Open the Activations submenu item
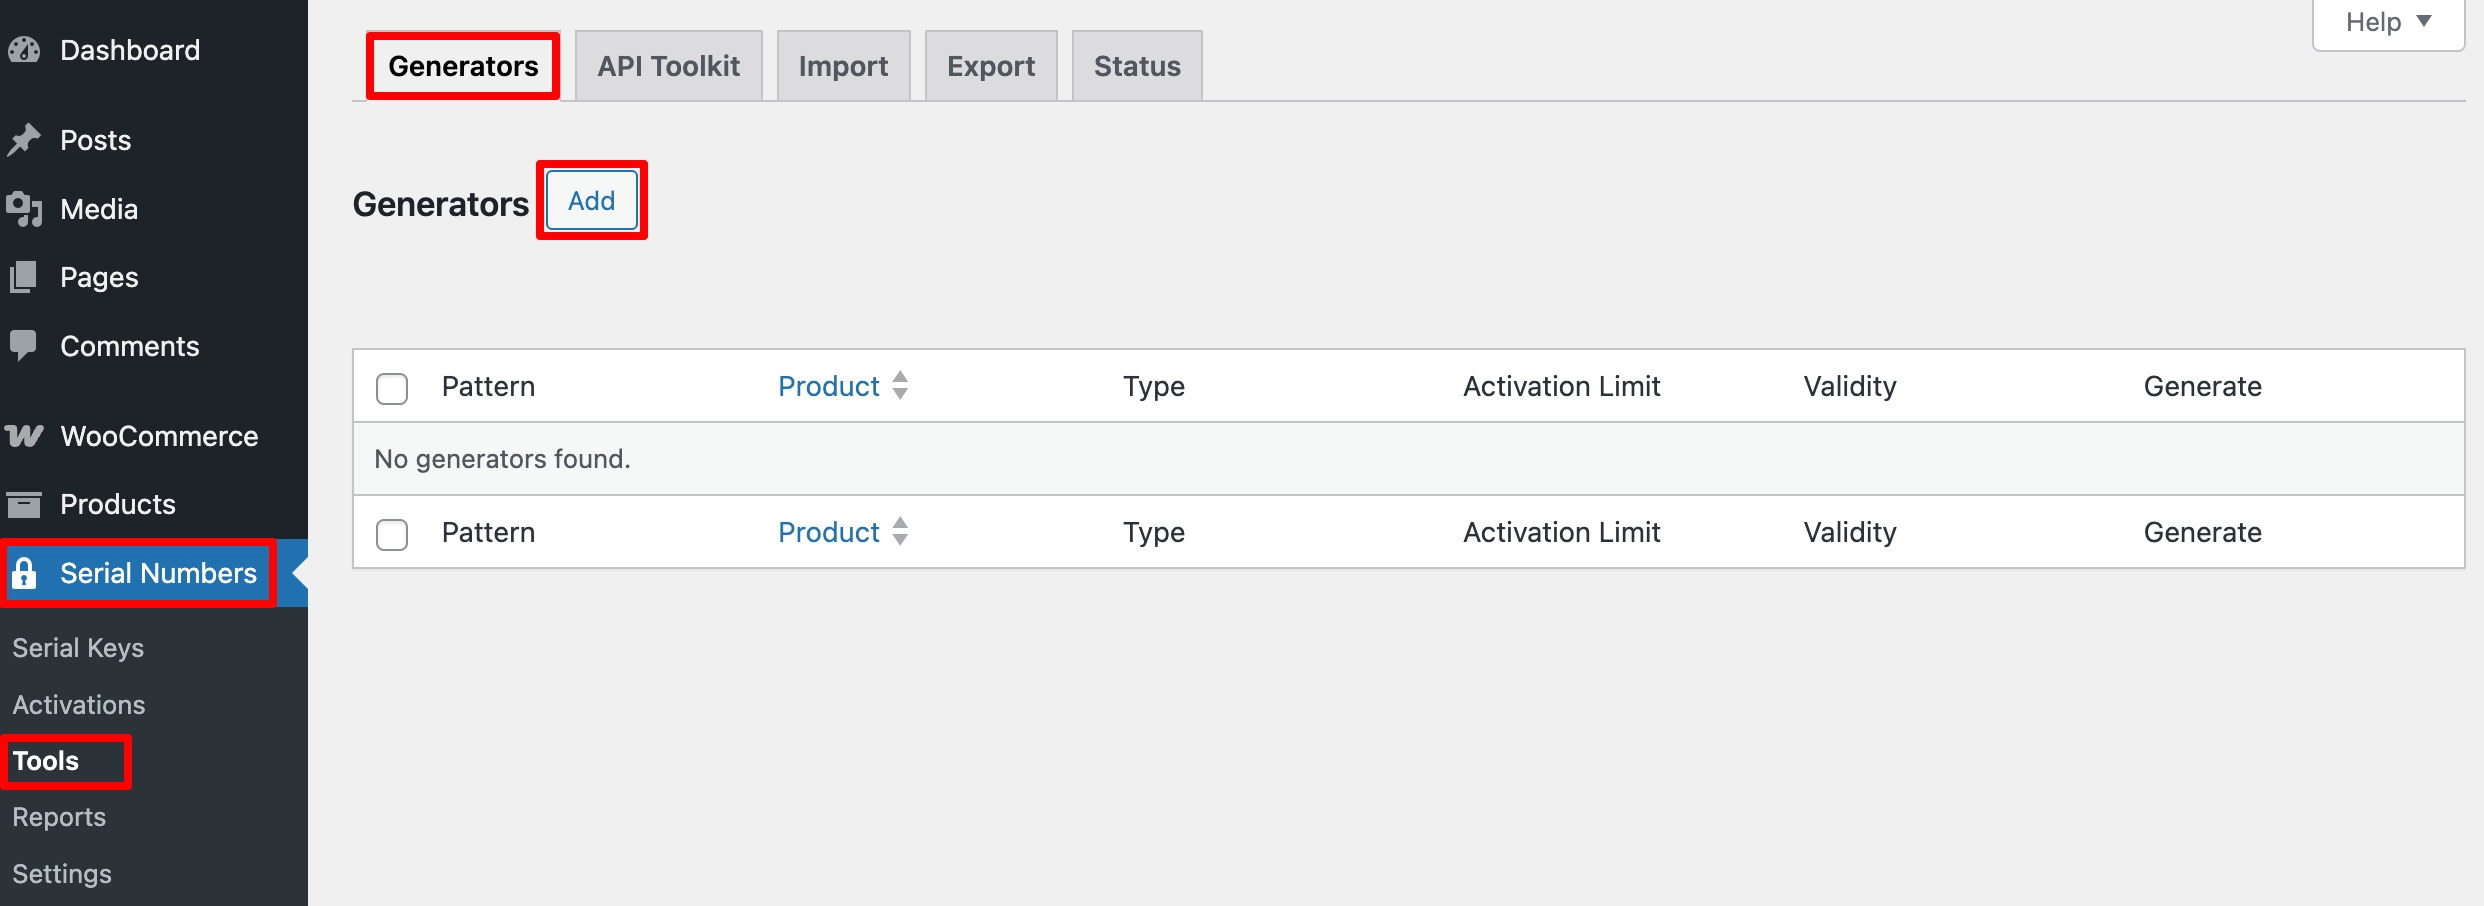Screen dimensions: 2484x906 (79, 705)
